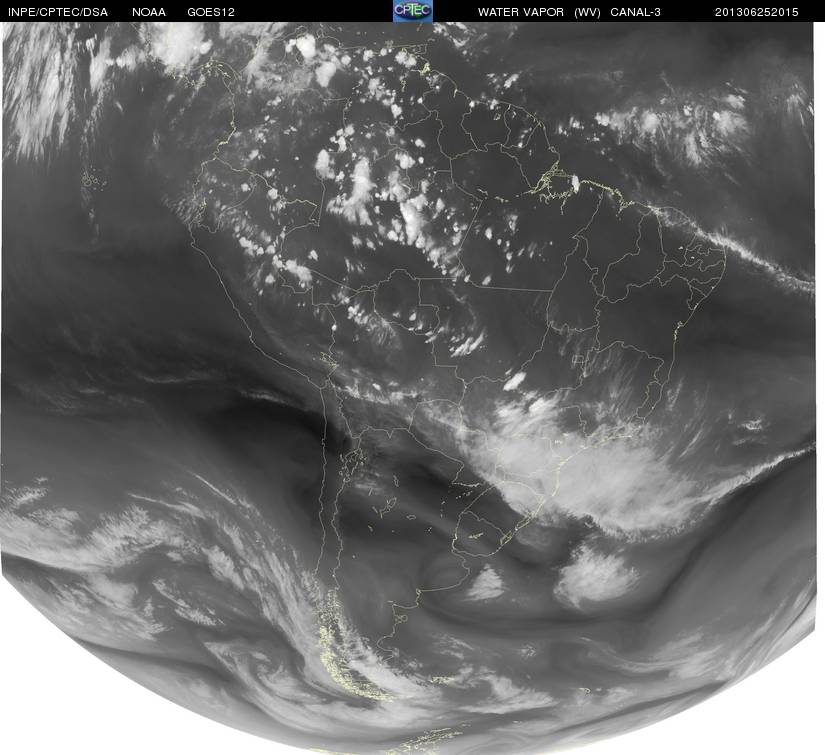The image size is (825, 755).
Task: Click the (WV) abbreviation label
Action: pos(587,12)
